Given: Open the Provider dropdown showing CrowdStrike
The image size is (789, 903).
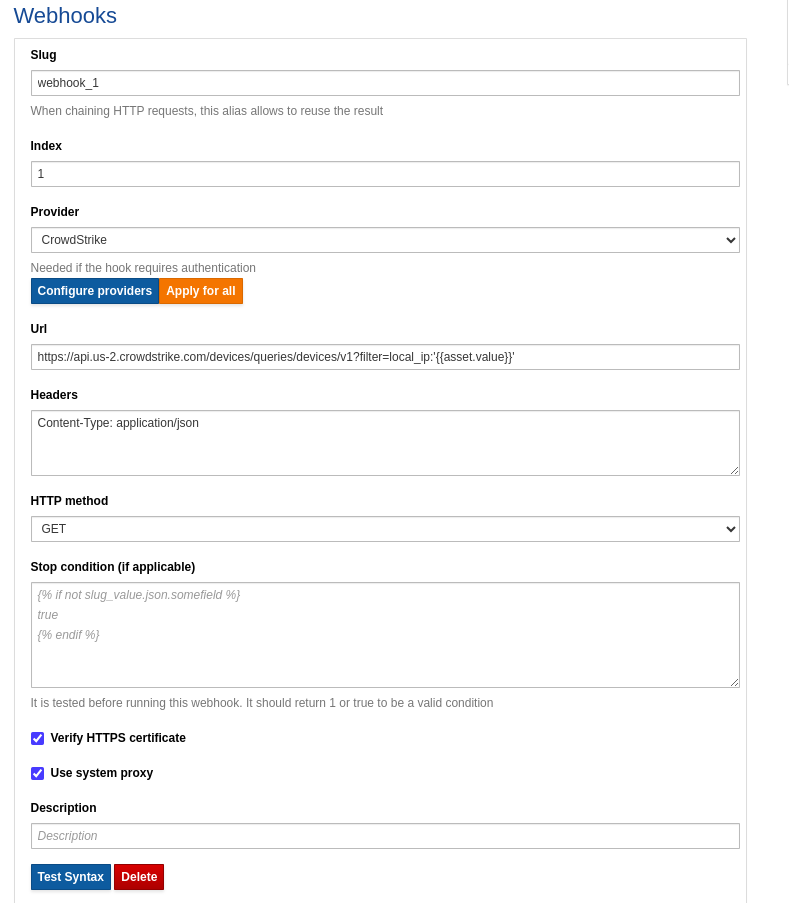Looking at the screenshot, I should pos(384,240).
